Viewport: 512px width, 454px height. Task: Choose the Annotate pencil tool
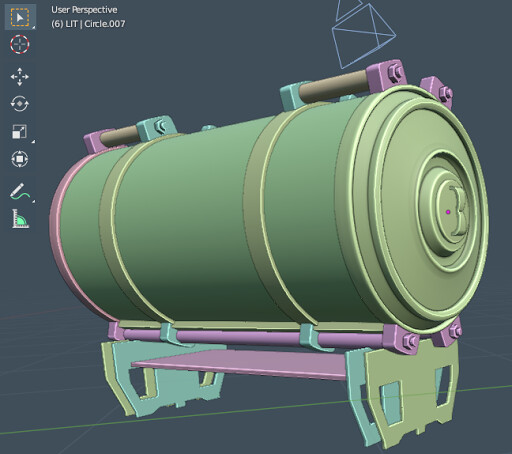[20, 191]
